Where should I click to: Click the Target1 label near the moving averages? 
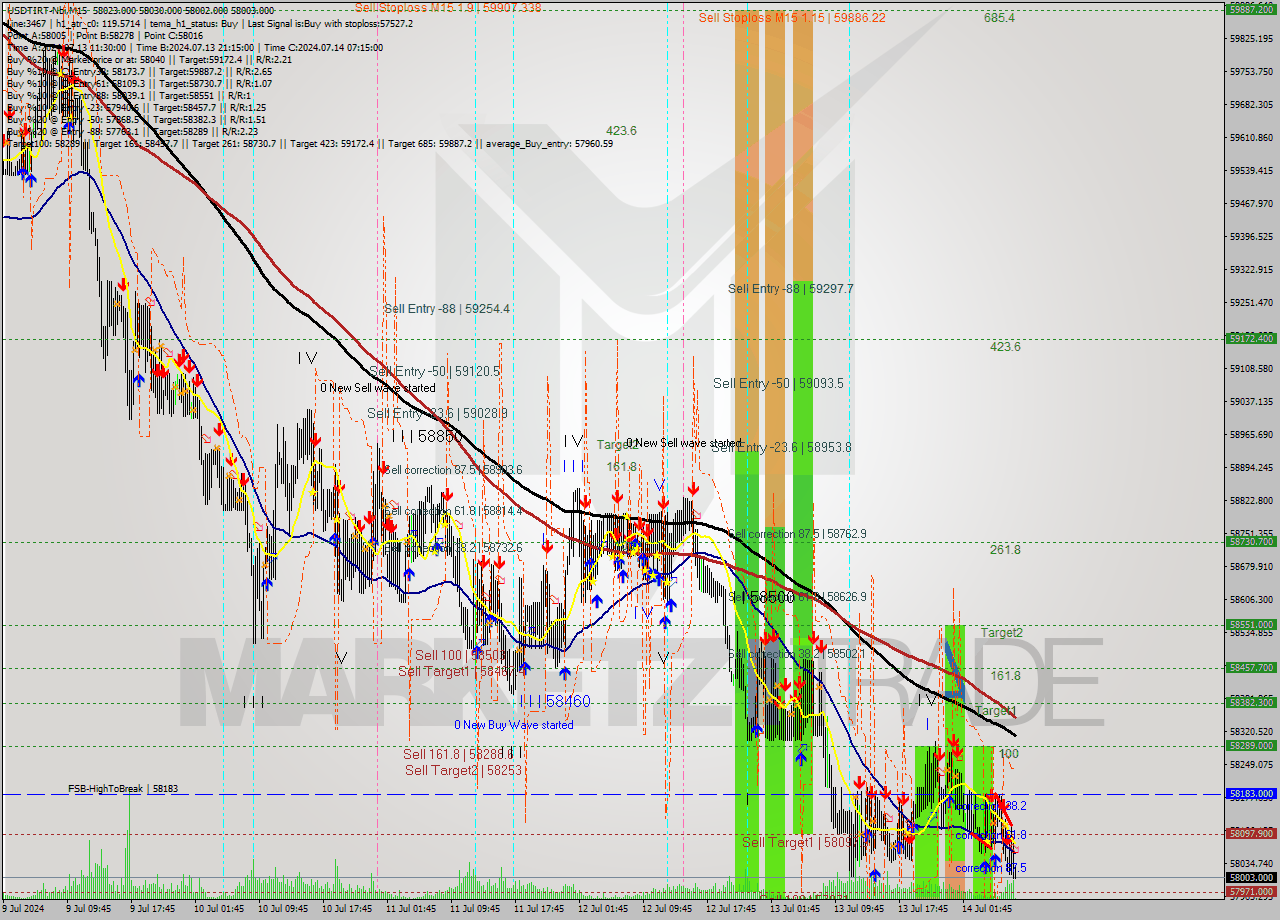(996, 711)
